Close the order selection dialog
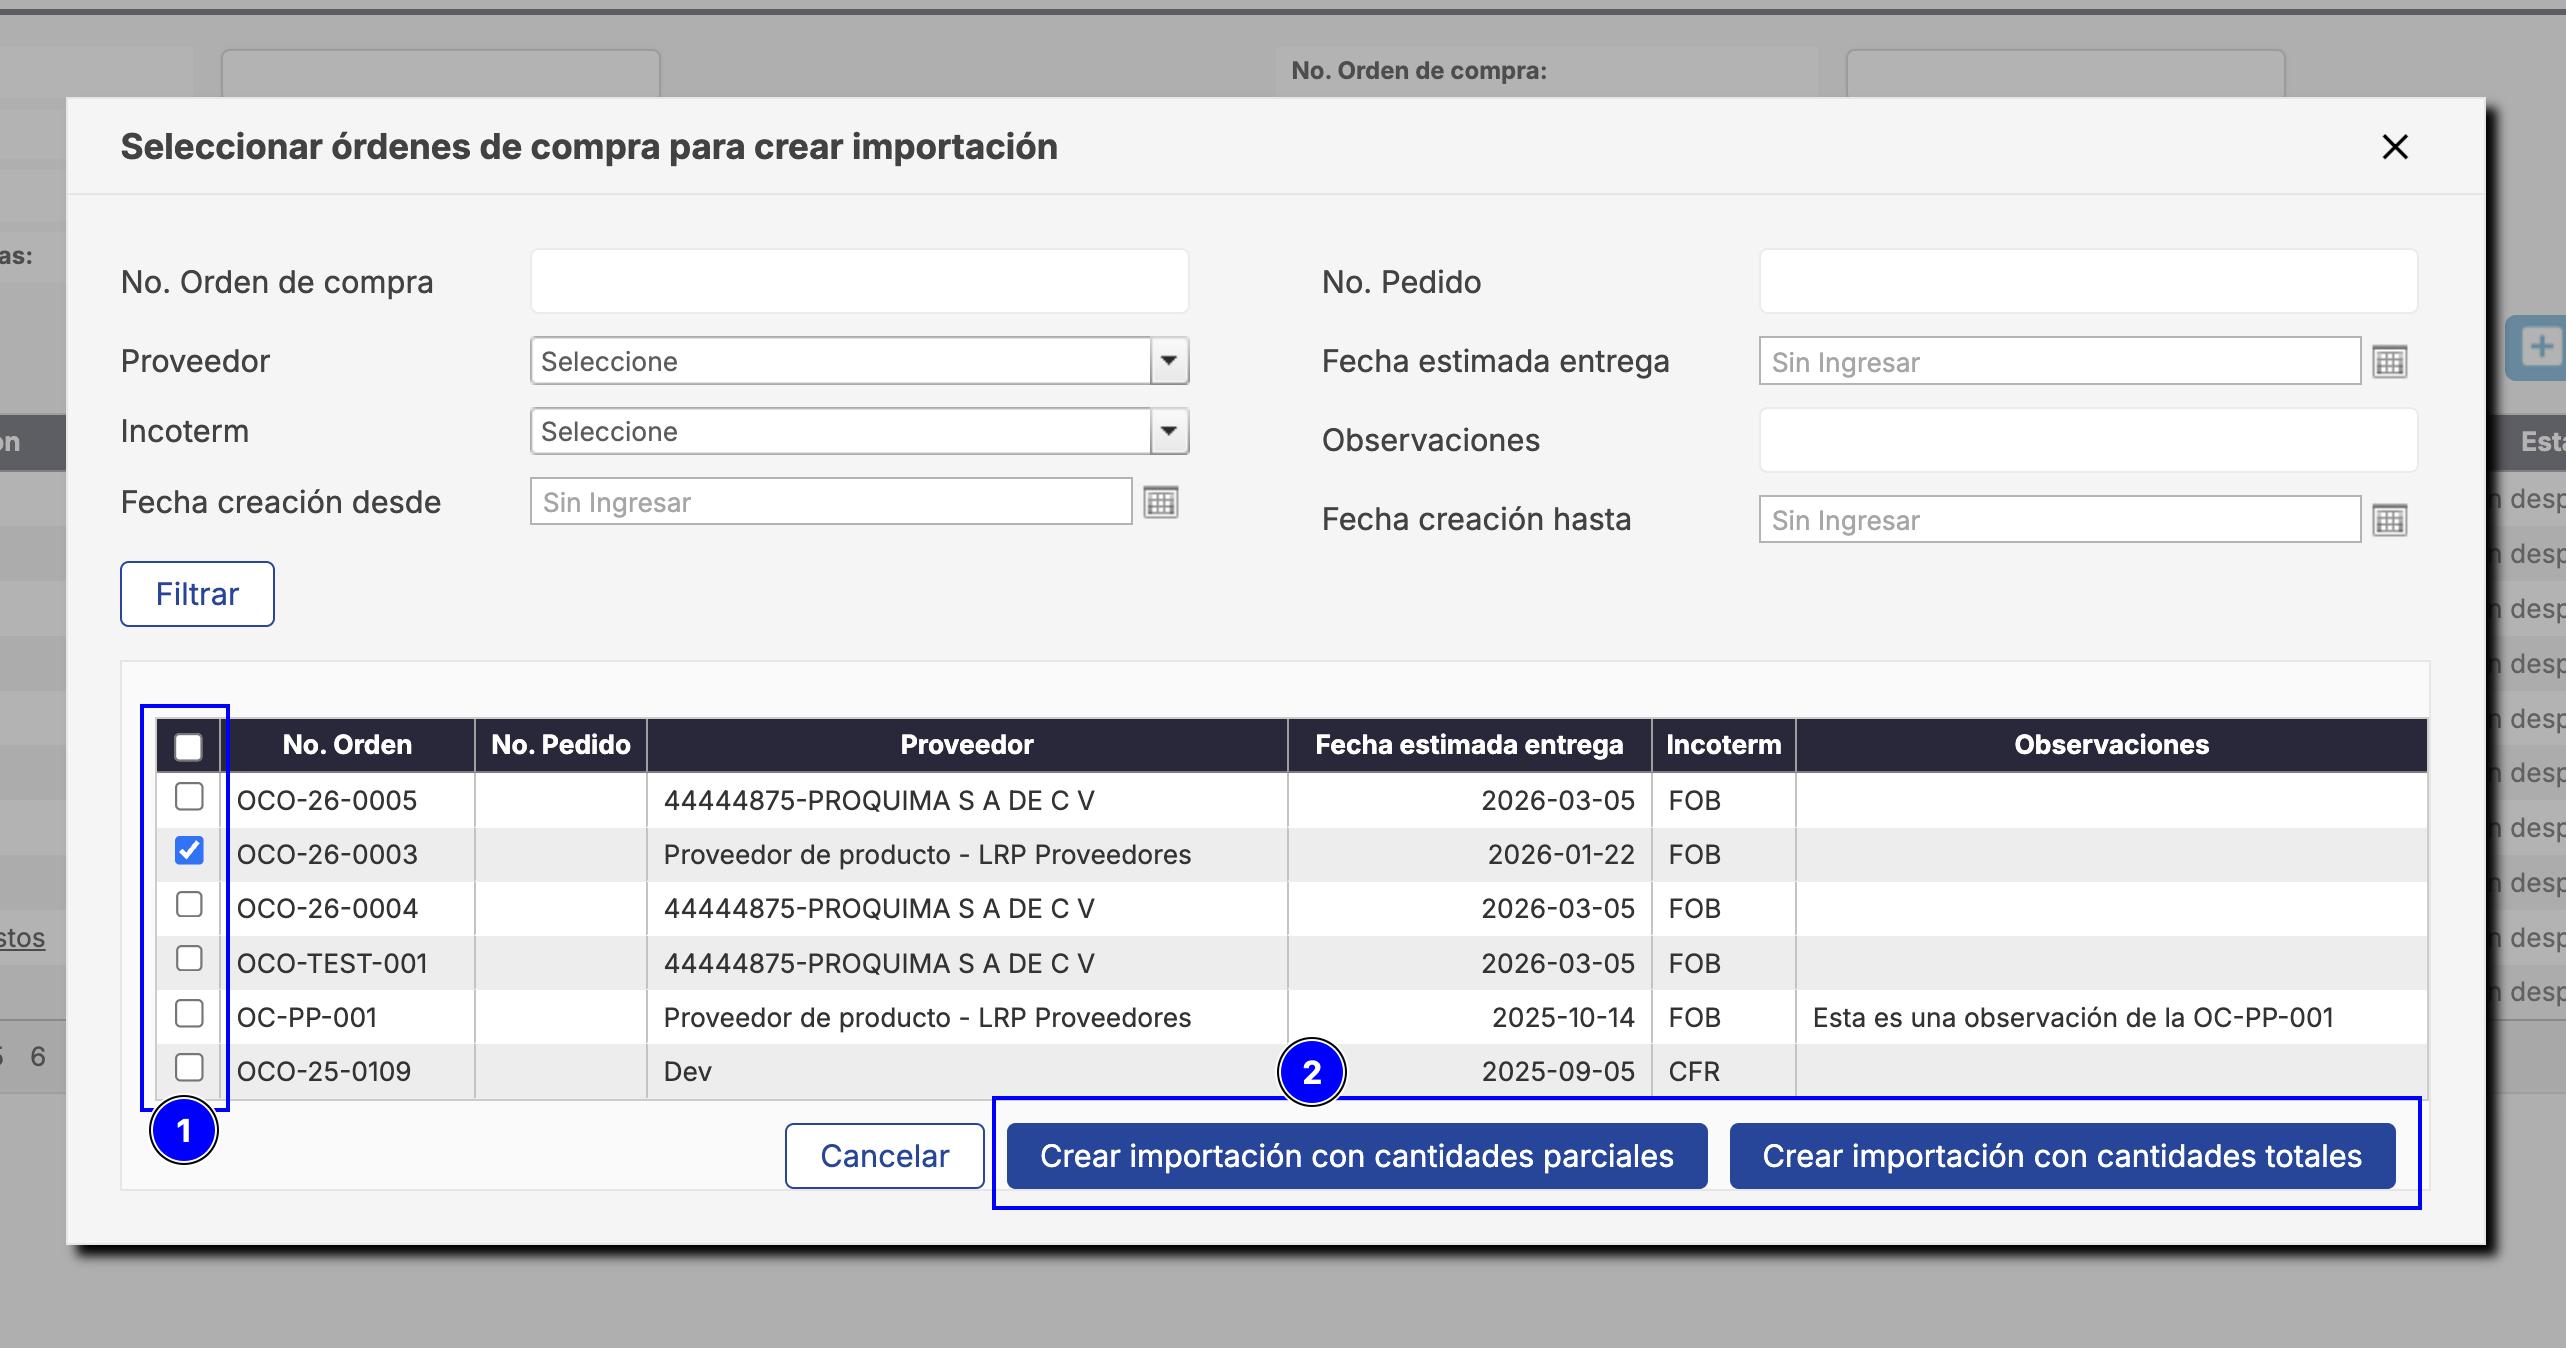2566x1348 pixels. (x=2394, y=147)
